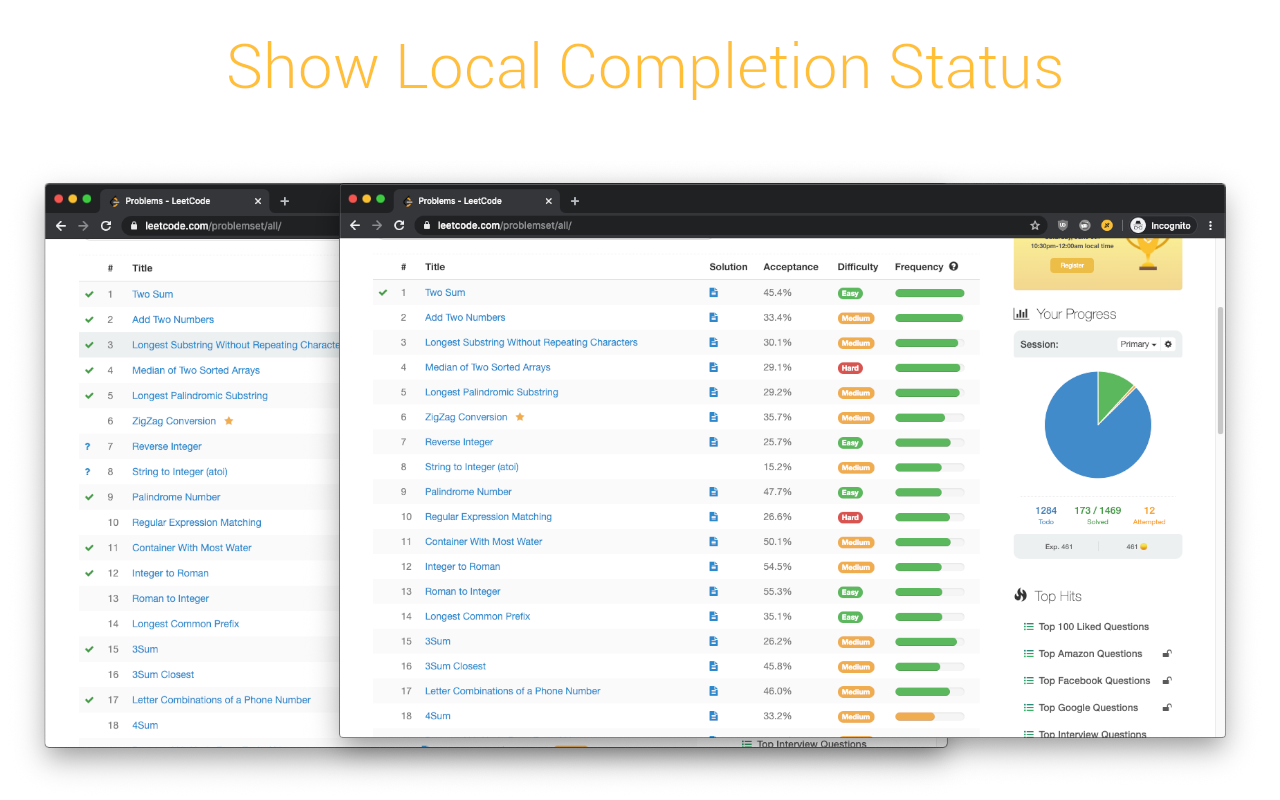Open solution icon for Palindrome Number row

(713, 492)
